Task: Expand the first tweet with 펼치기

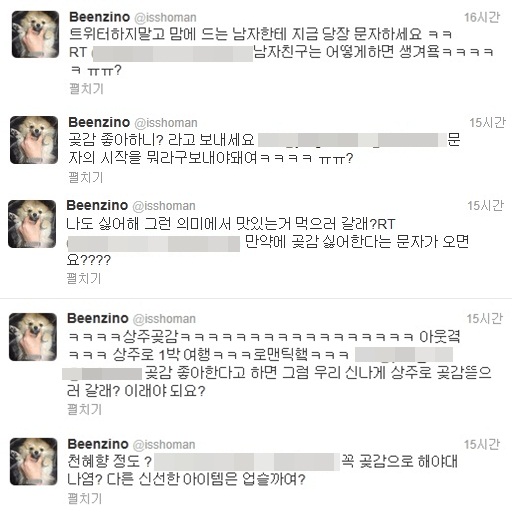Action: [x=86, y=89]
